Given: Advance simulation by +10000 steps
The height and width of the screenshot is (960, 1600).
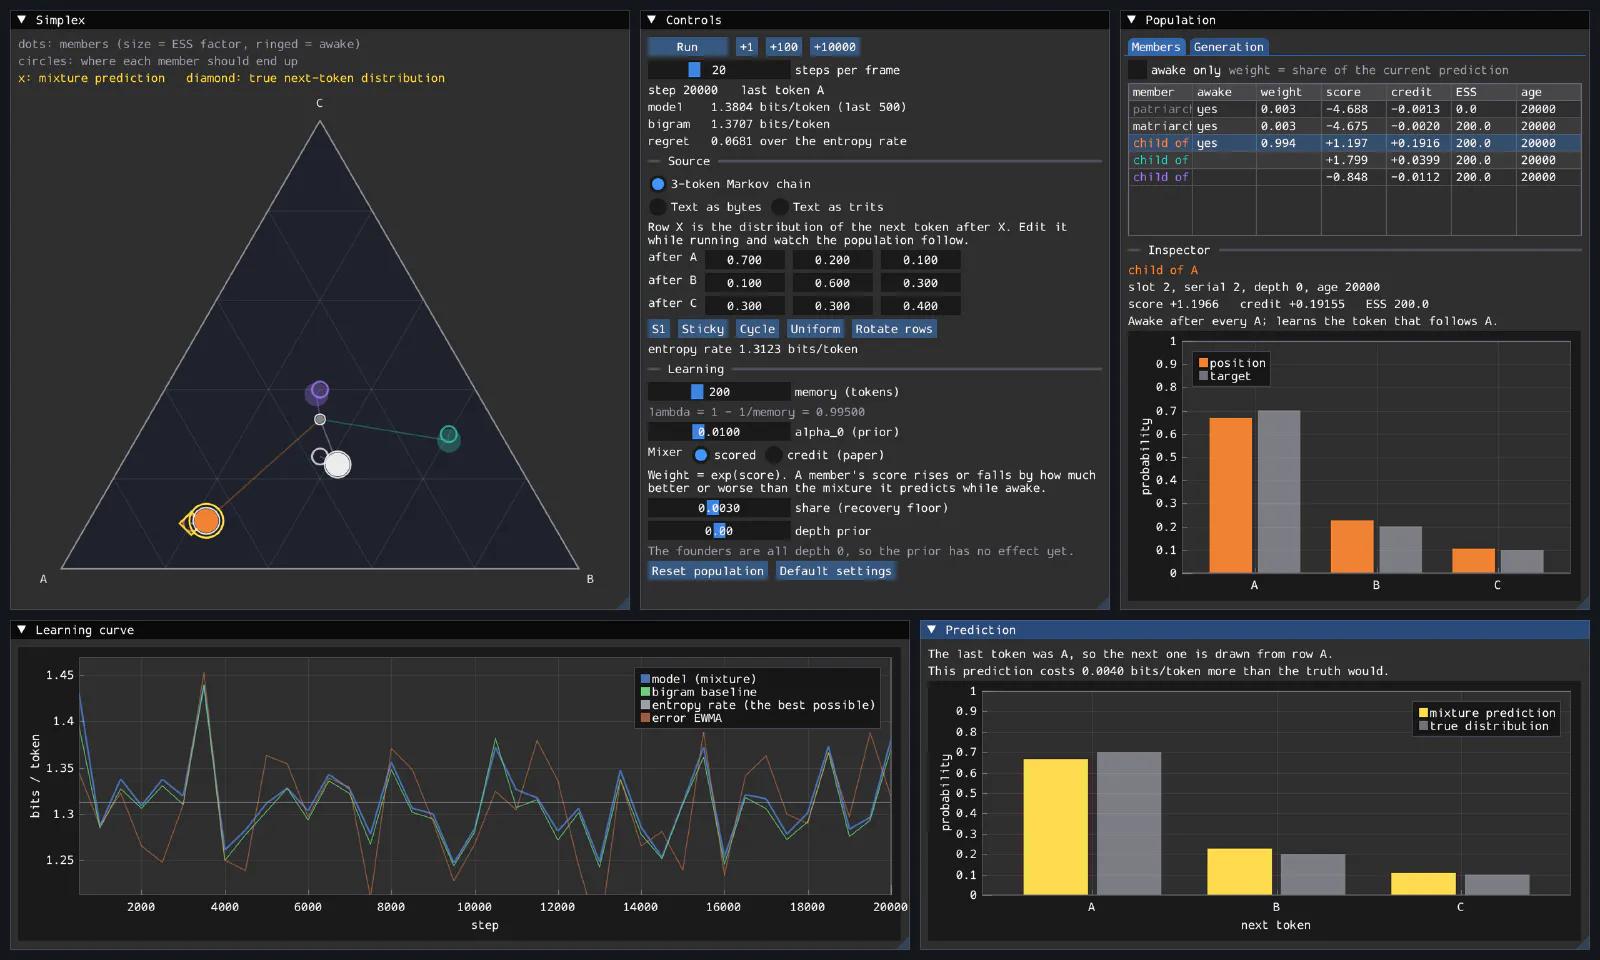Looking at the screenshot, I should [834, 47].
